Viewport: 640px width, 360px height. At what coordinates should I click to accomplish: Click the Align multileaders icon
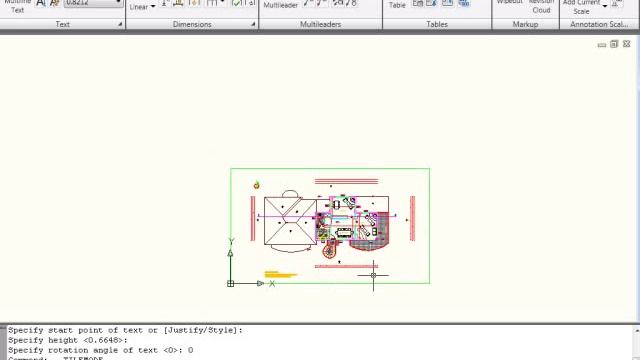click(337, 3)
